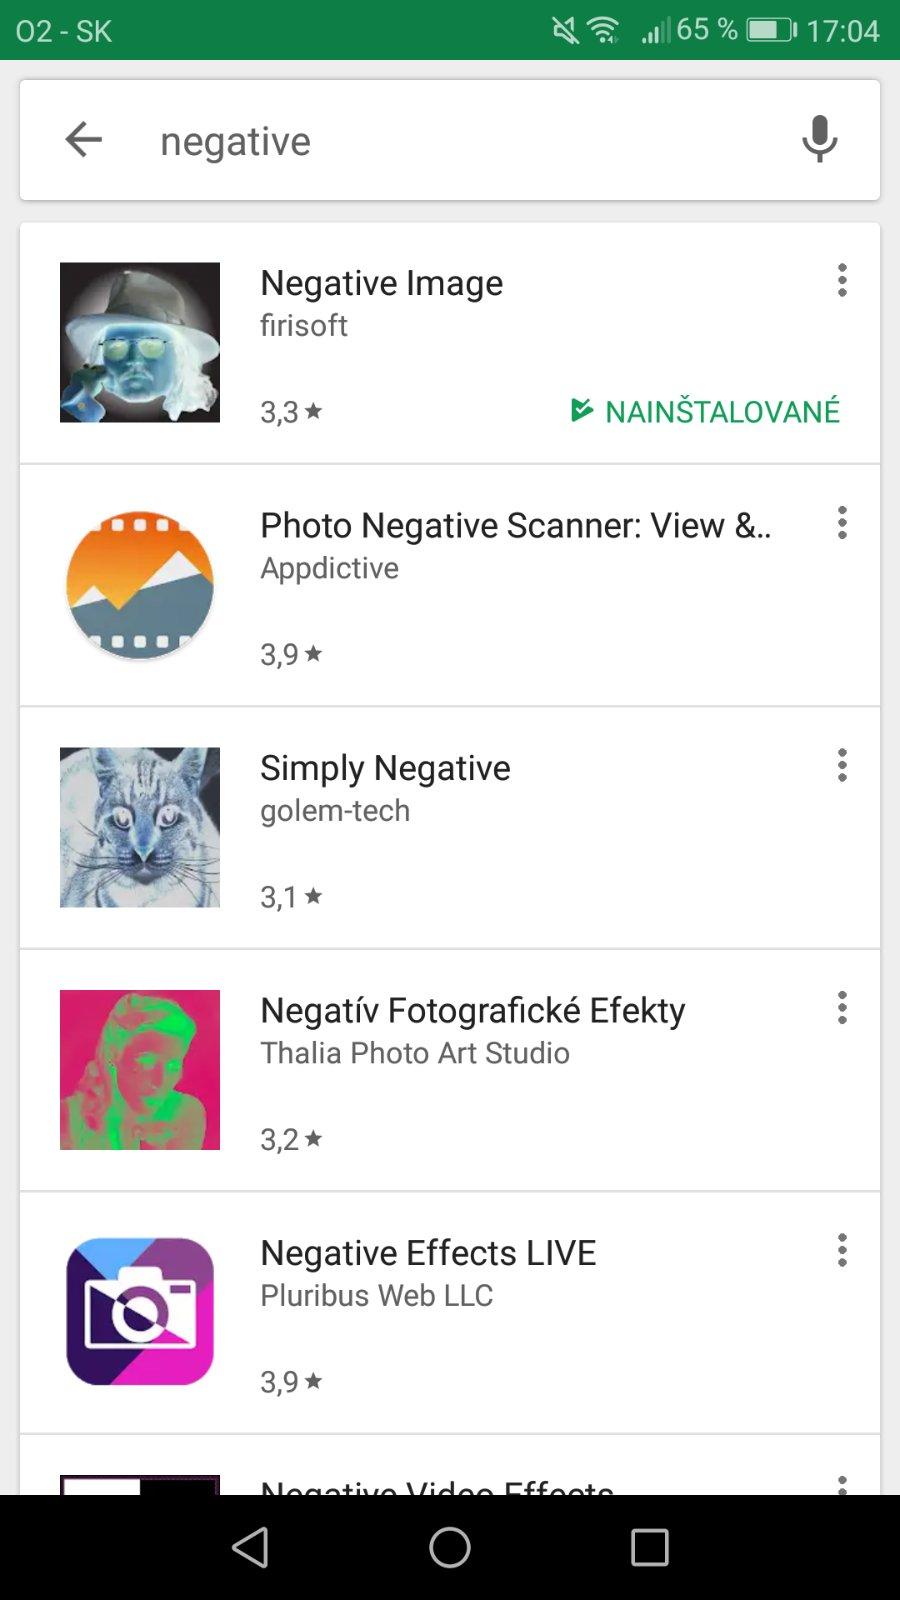Open Negative Effects LIVE listing title

coord(428,1253)
